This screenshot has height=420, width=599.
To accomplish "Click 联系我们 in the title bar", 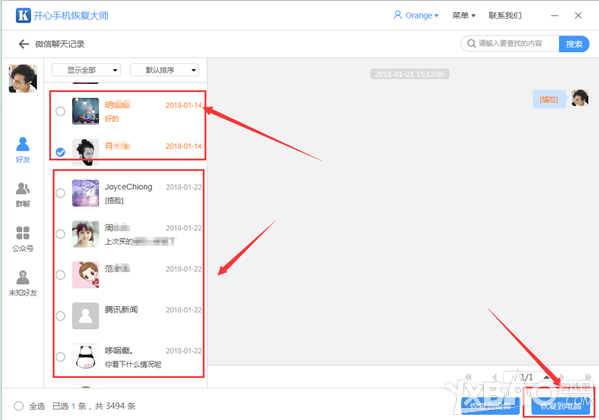I will coord(505,15).
